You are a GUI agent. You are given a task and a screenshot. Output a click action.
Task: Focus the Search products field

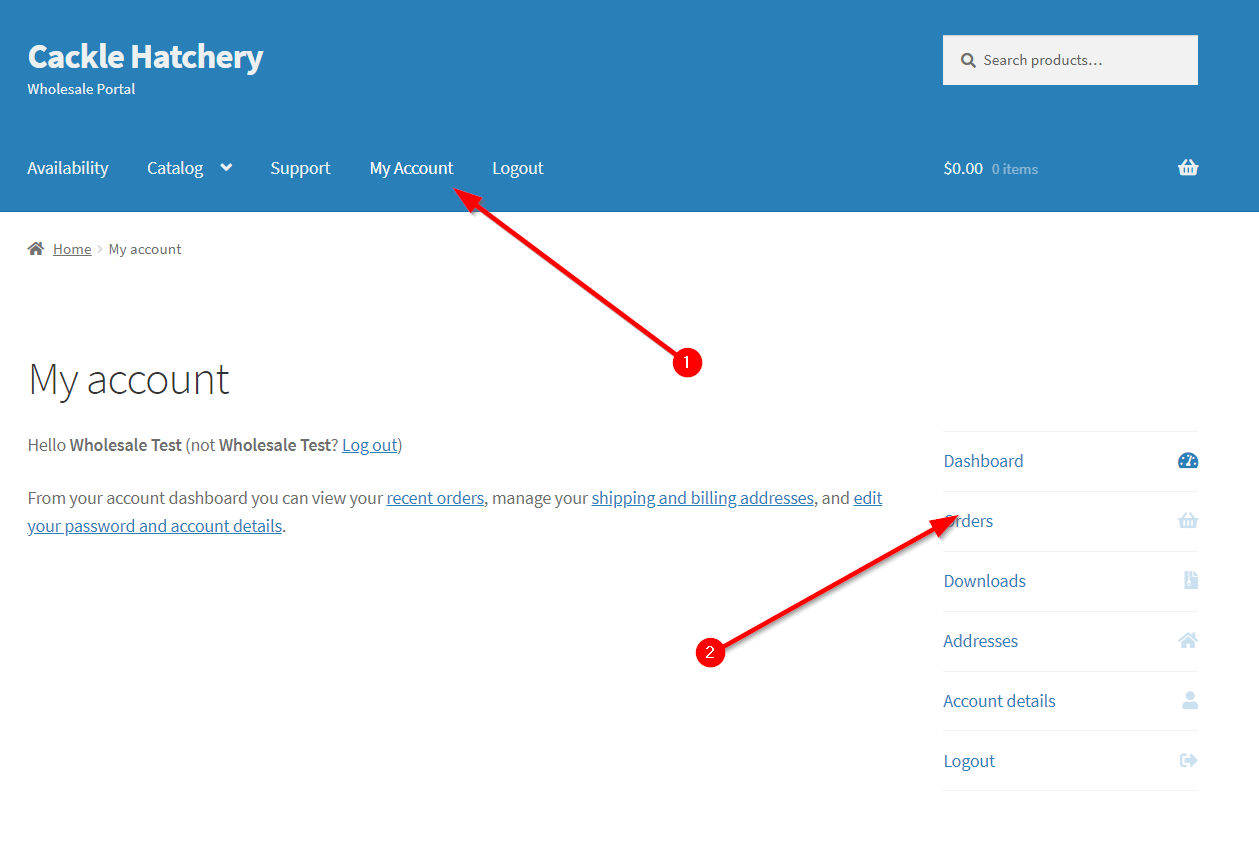pyautogui.click(x=1070, y=60)
